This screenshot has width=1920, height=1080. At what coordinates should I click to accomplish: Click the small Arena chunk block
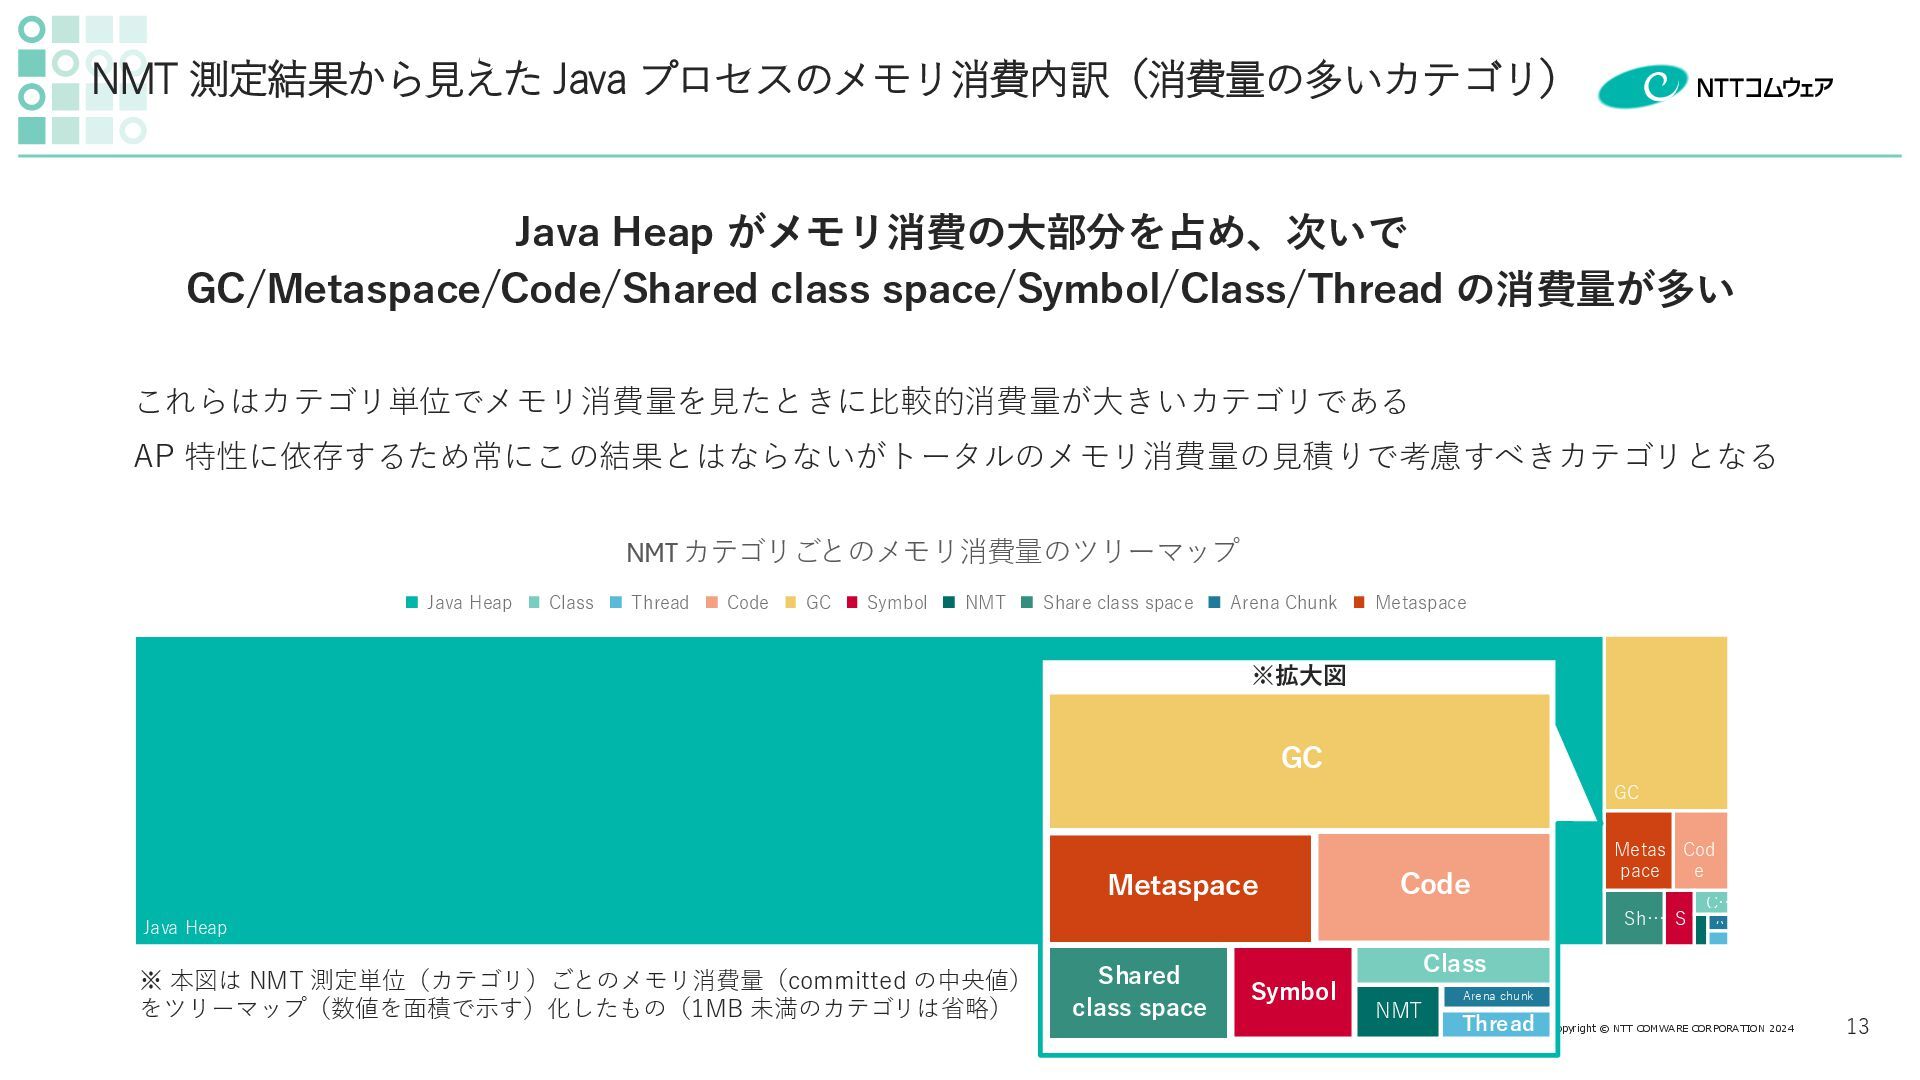point(1496,996)
